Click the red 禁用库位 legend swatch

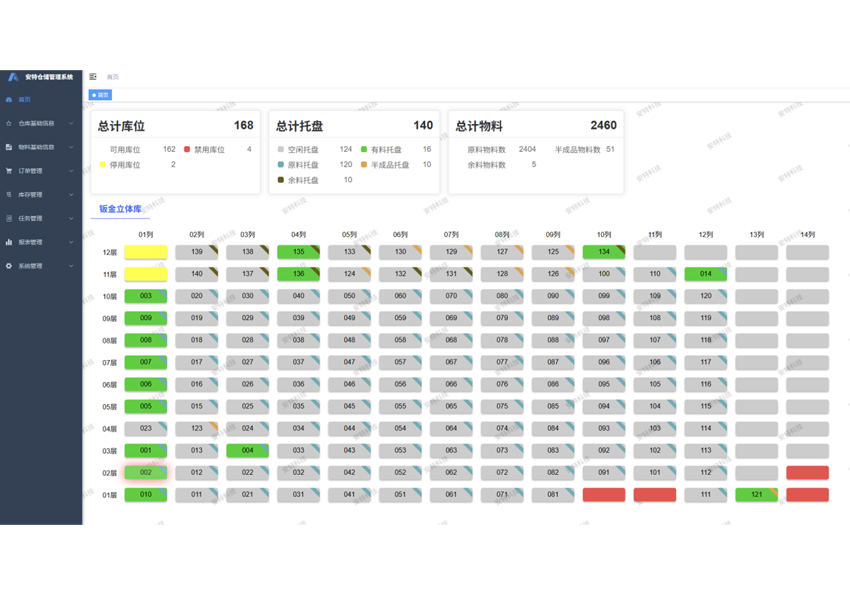point(187,150)
